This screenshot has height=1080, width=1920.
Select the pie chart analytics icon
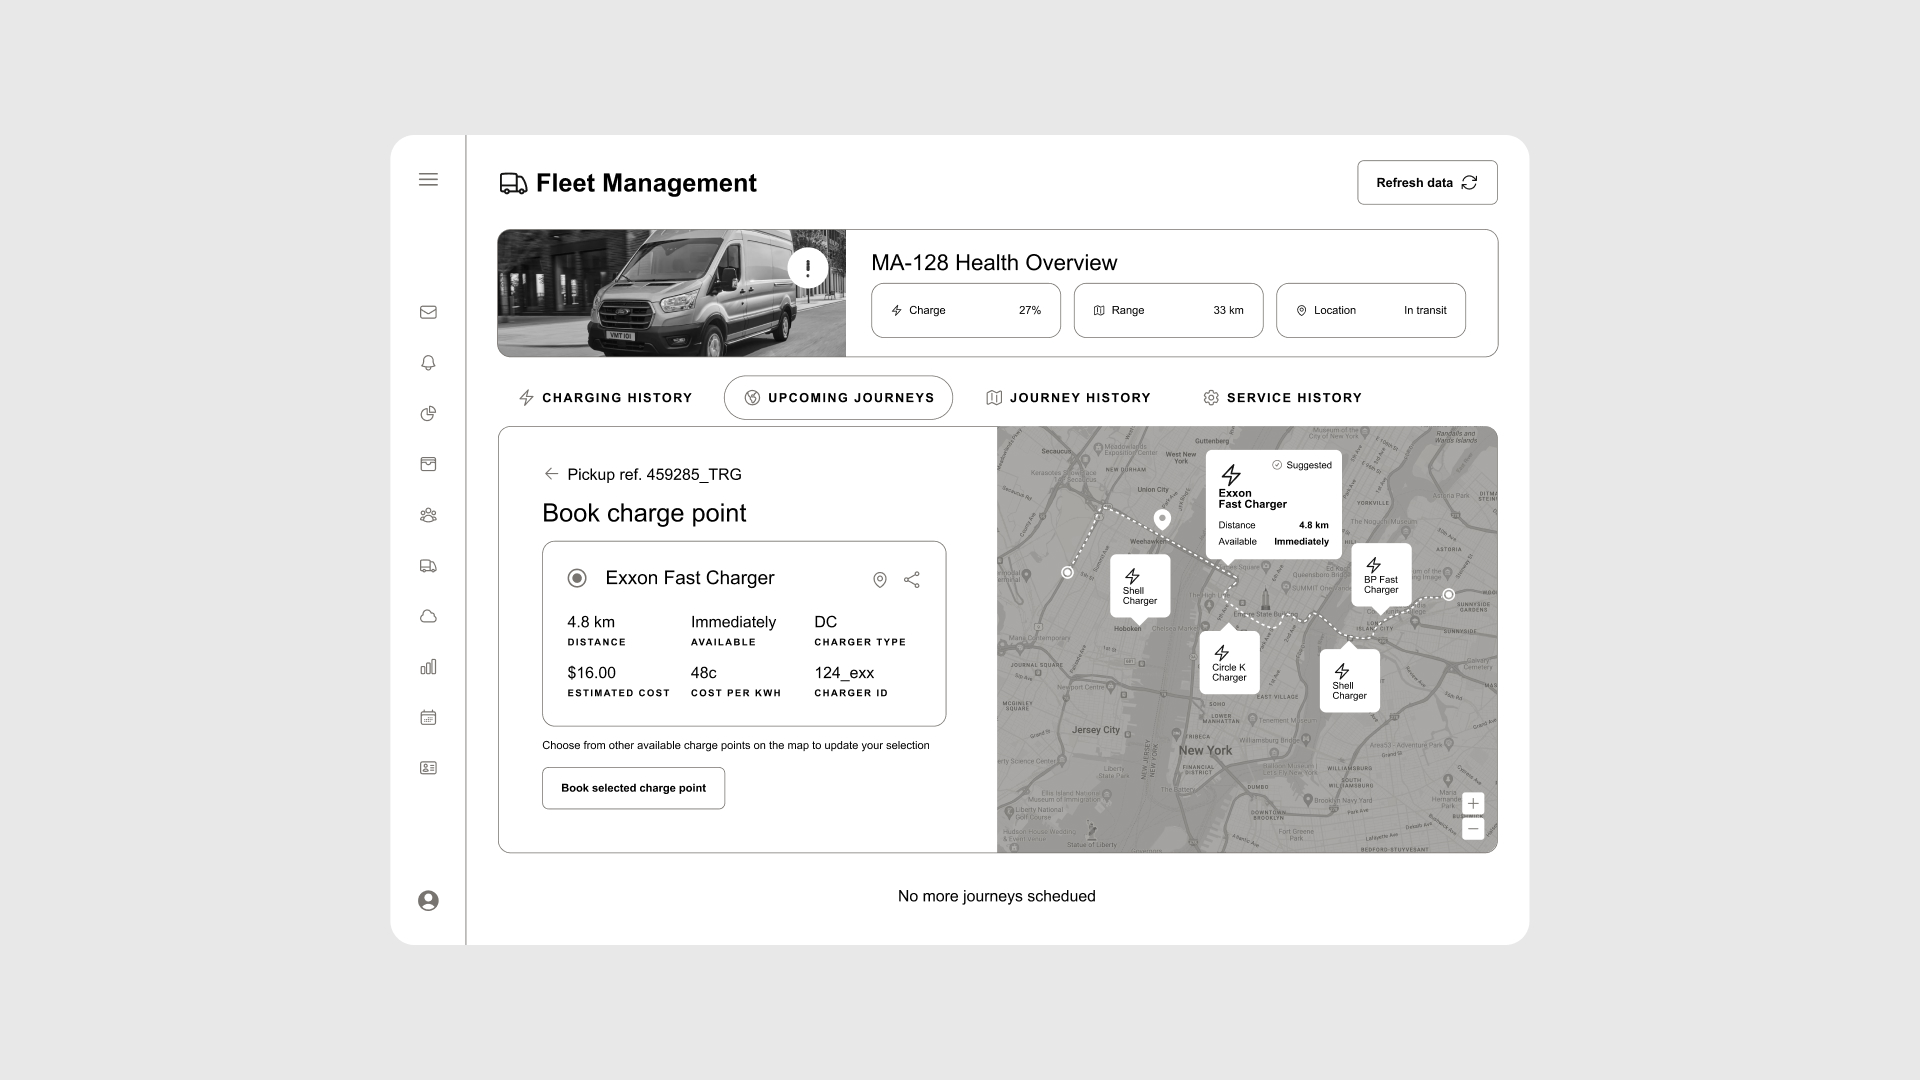coord(428,413)
